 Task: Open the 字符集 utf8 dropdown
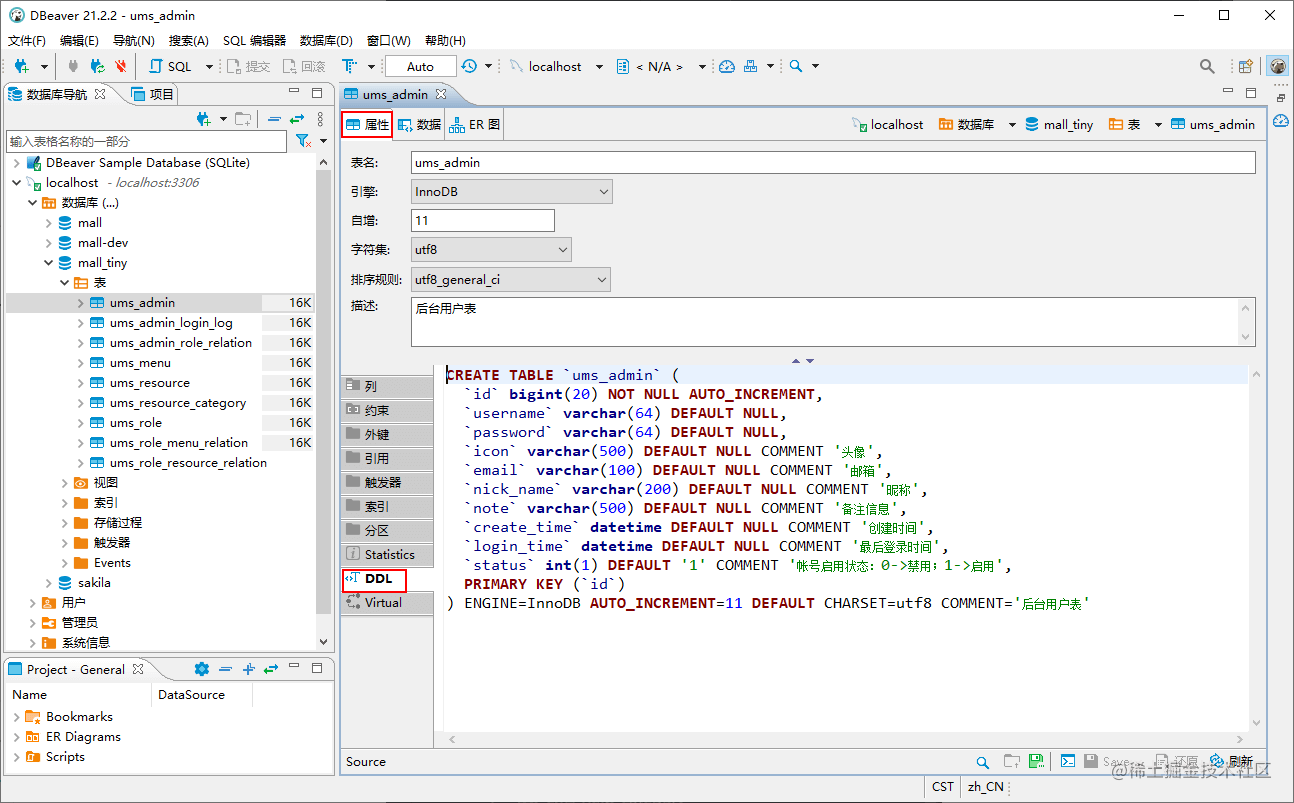click(x=491, y=249)
